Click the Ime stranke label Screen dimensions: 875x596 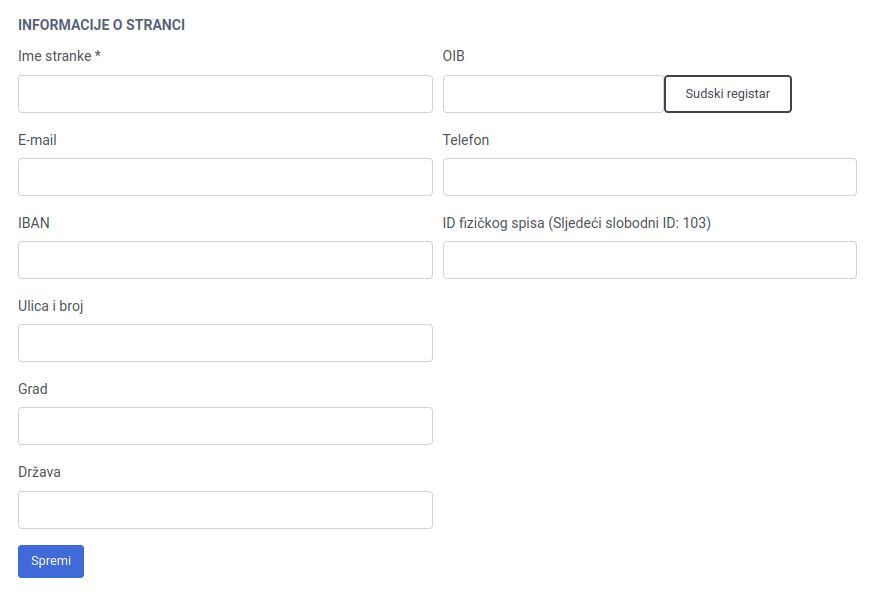[x=59, y=56]
